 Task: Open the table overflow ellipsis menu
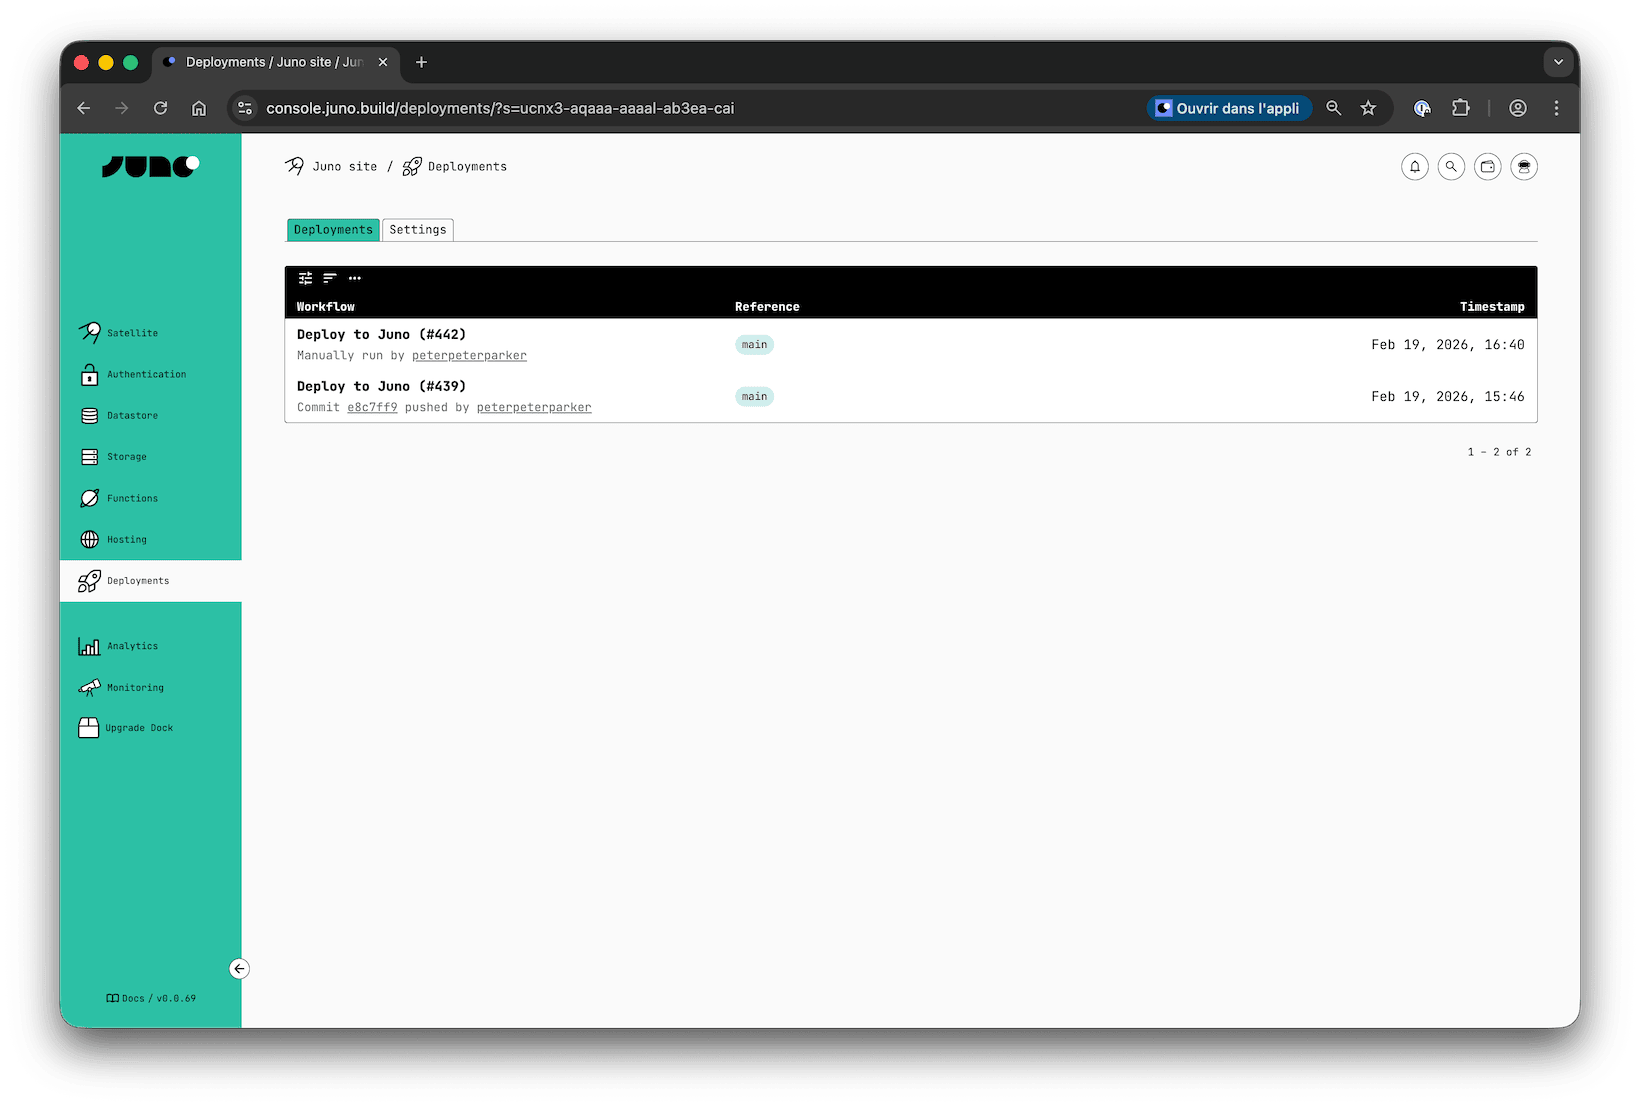pos(354,278)
